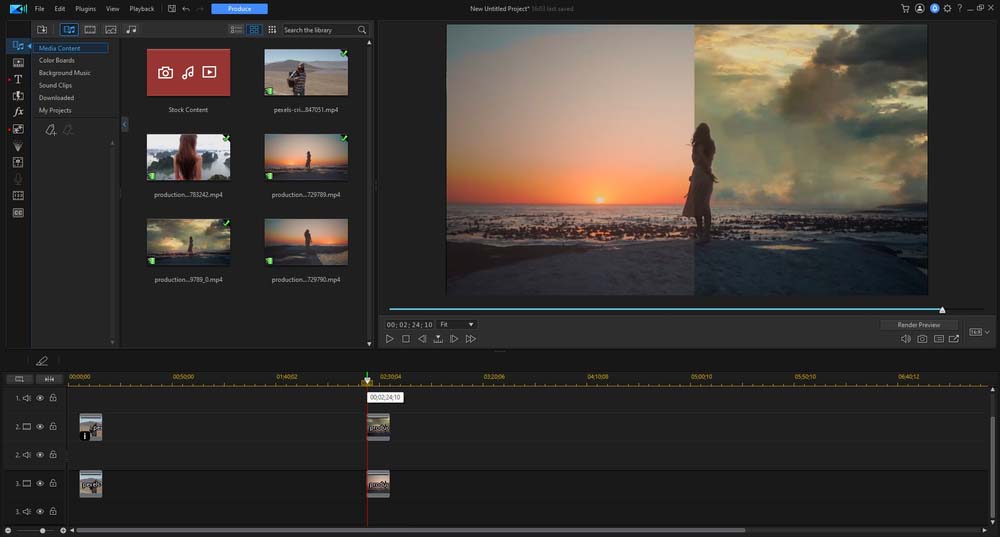
Task: Click the save project icon in menu bar
Action: click(x=172, y=9)
